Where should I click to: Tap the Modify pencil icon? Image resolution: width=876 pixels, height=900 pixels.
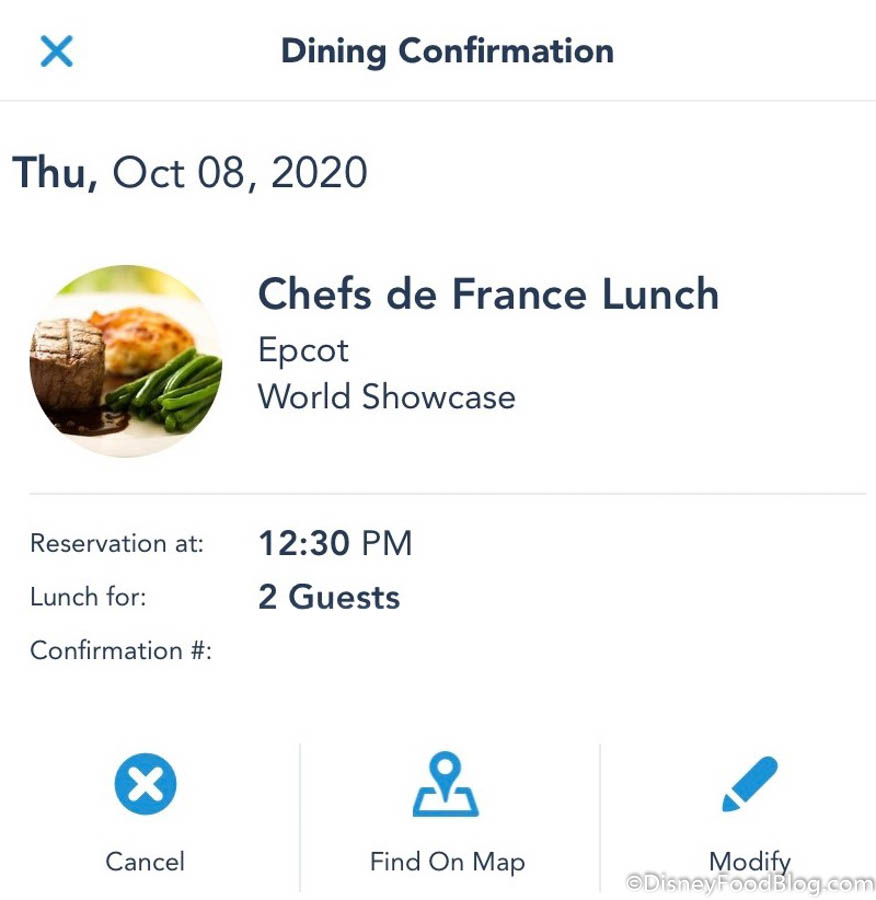pyautogui.click(x=749, y=784)
